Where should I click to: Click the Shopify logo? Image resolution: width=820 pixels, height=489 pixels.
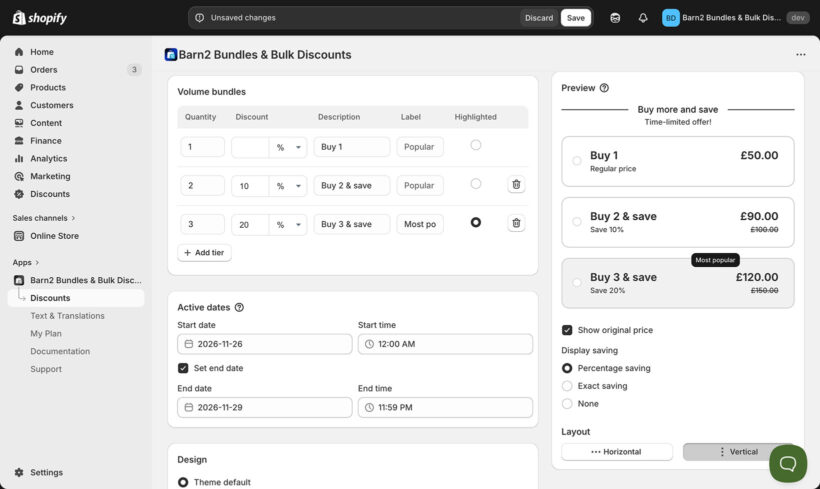point(40,17)
